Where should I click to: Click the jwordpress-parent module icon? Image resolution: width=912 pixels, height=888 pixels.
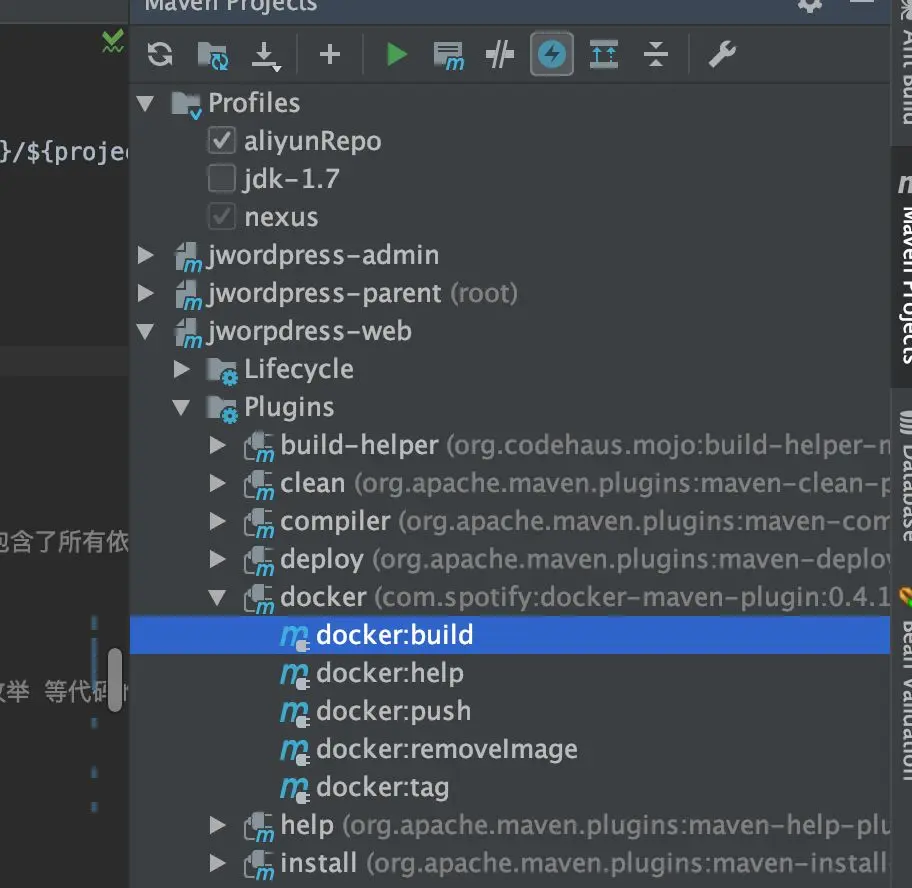coord(188,295)
